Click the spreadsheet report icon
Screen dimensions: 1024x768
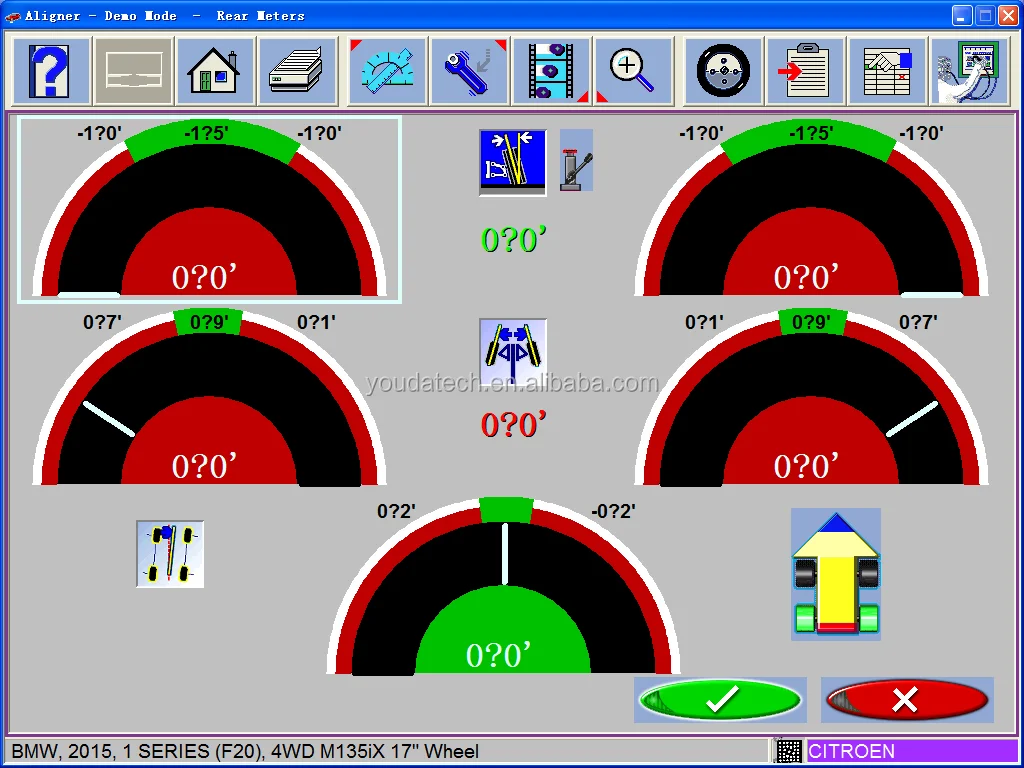click(x=887, y=70)
